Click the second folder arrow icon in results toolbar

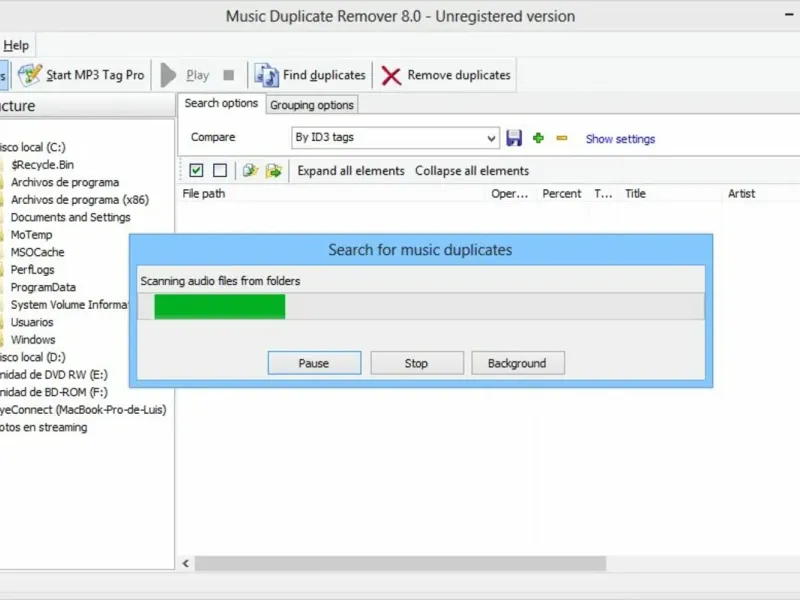point(274,170)
